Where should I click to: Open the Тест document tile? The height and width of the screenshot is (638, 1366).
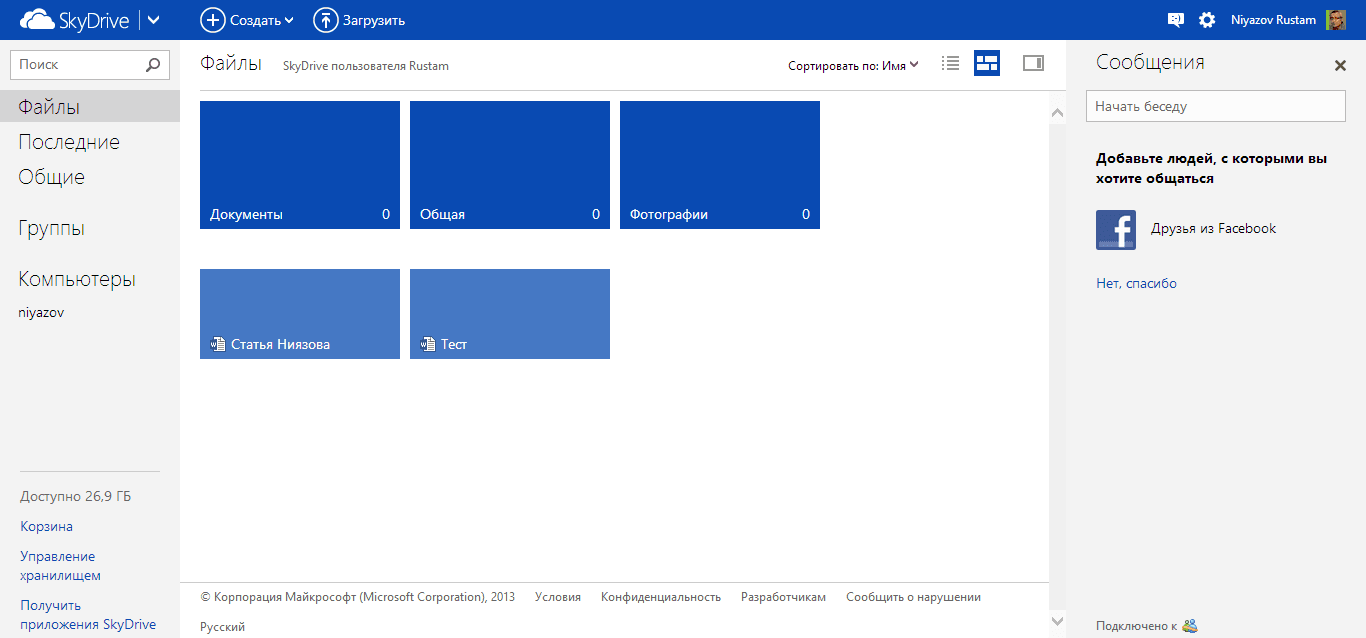[x=510, y=314]
